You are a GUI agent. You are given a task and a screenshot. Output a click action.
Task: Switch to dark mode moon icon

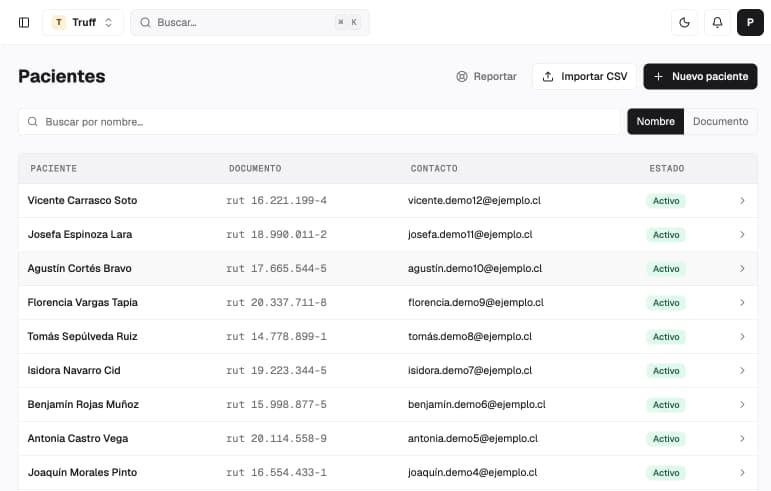click(684, 23)
